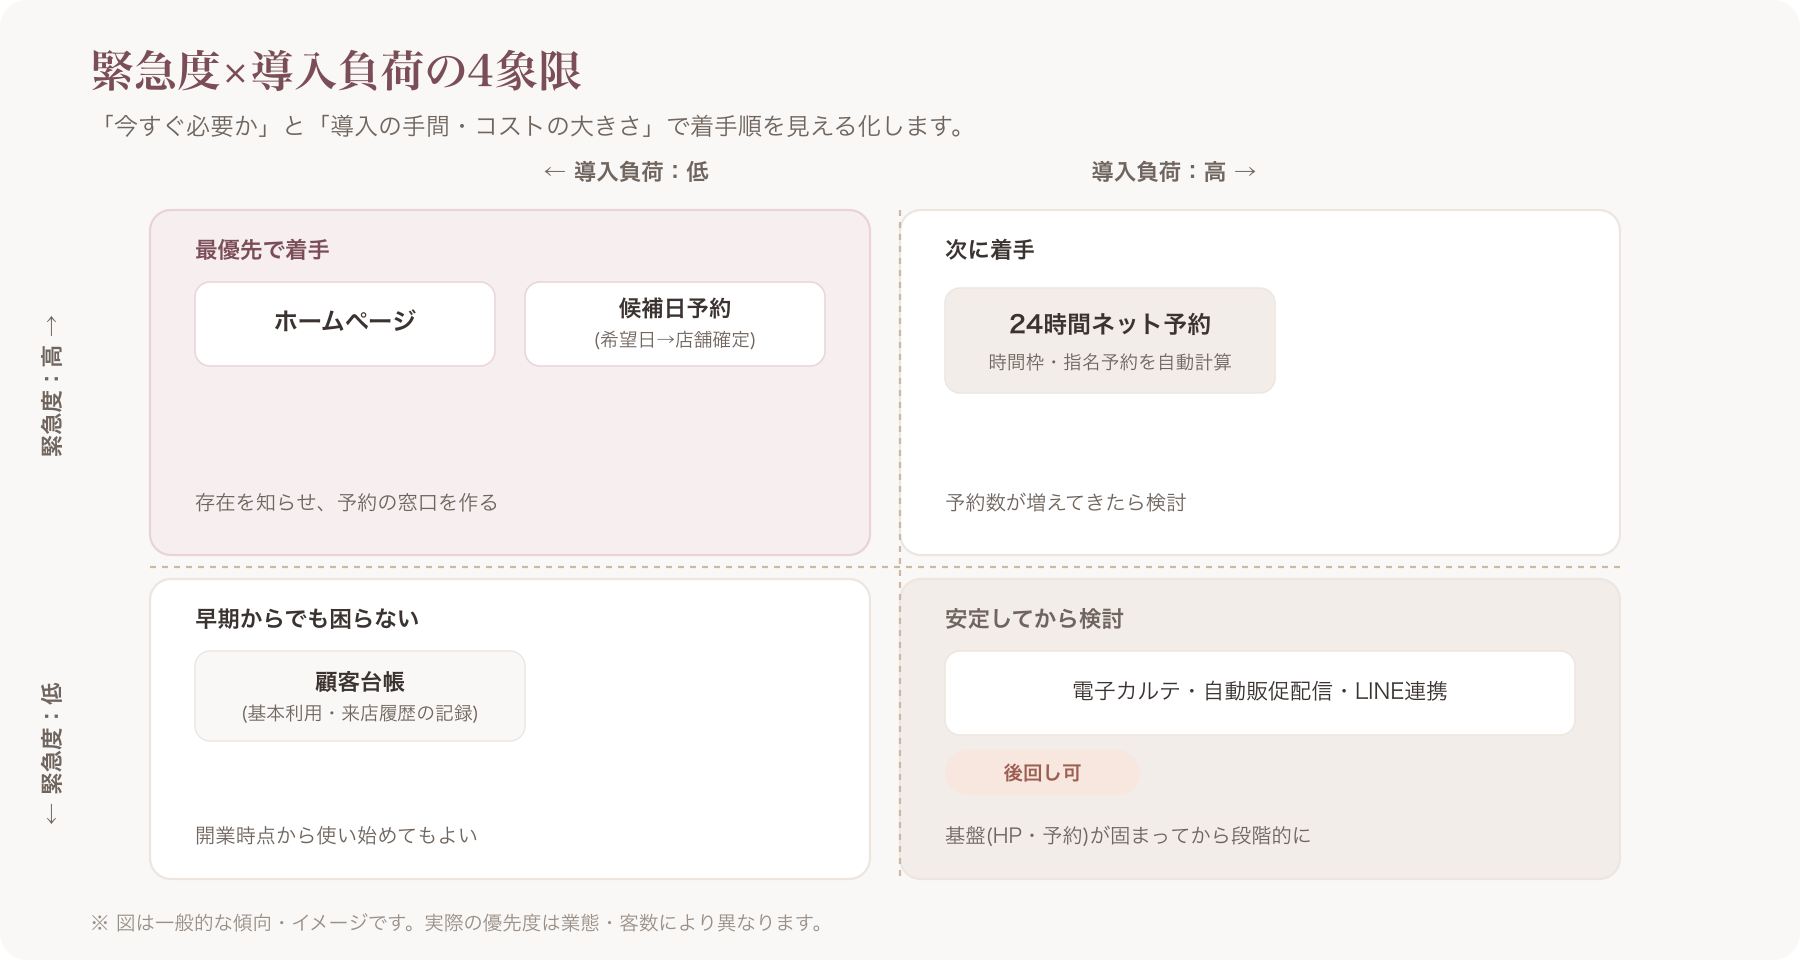Click the 緊急度：低 vertical label

pos(52,754)
